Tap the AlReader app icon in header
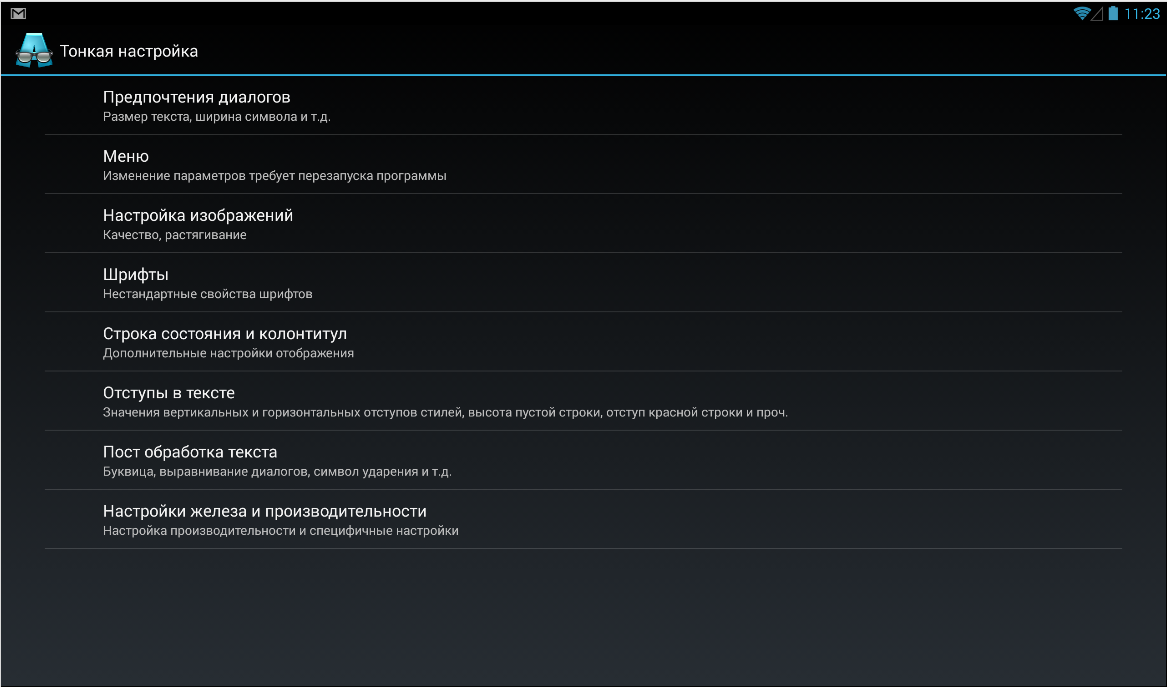Viewport: 1167px width, 687px height. [34, 51]
